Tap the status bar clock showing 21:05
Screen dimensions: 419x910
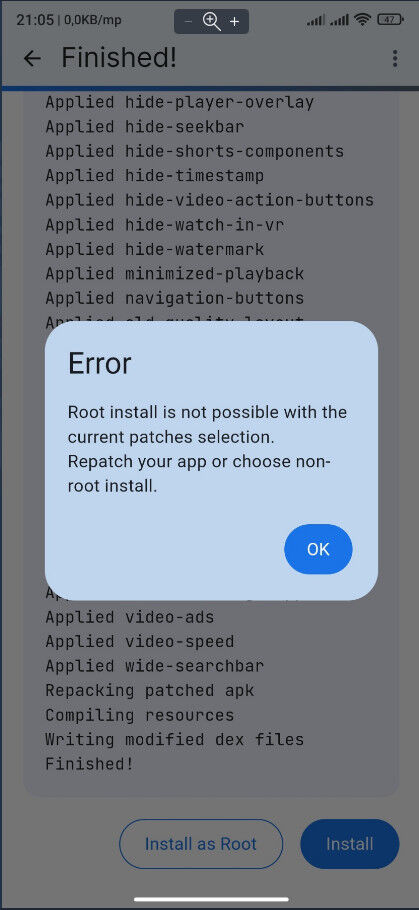(x=36, y=20)
